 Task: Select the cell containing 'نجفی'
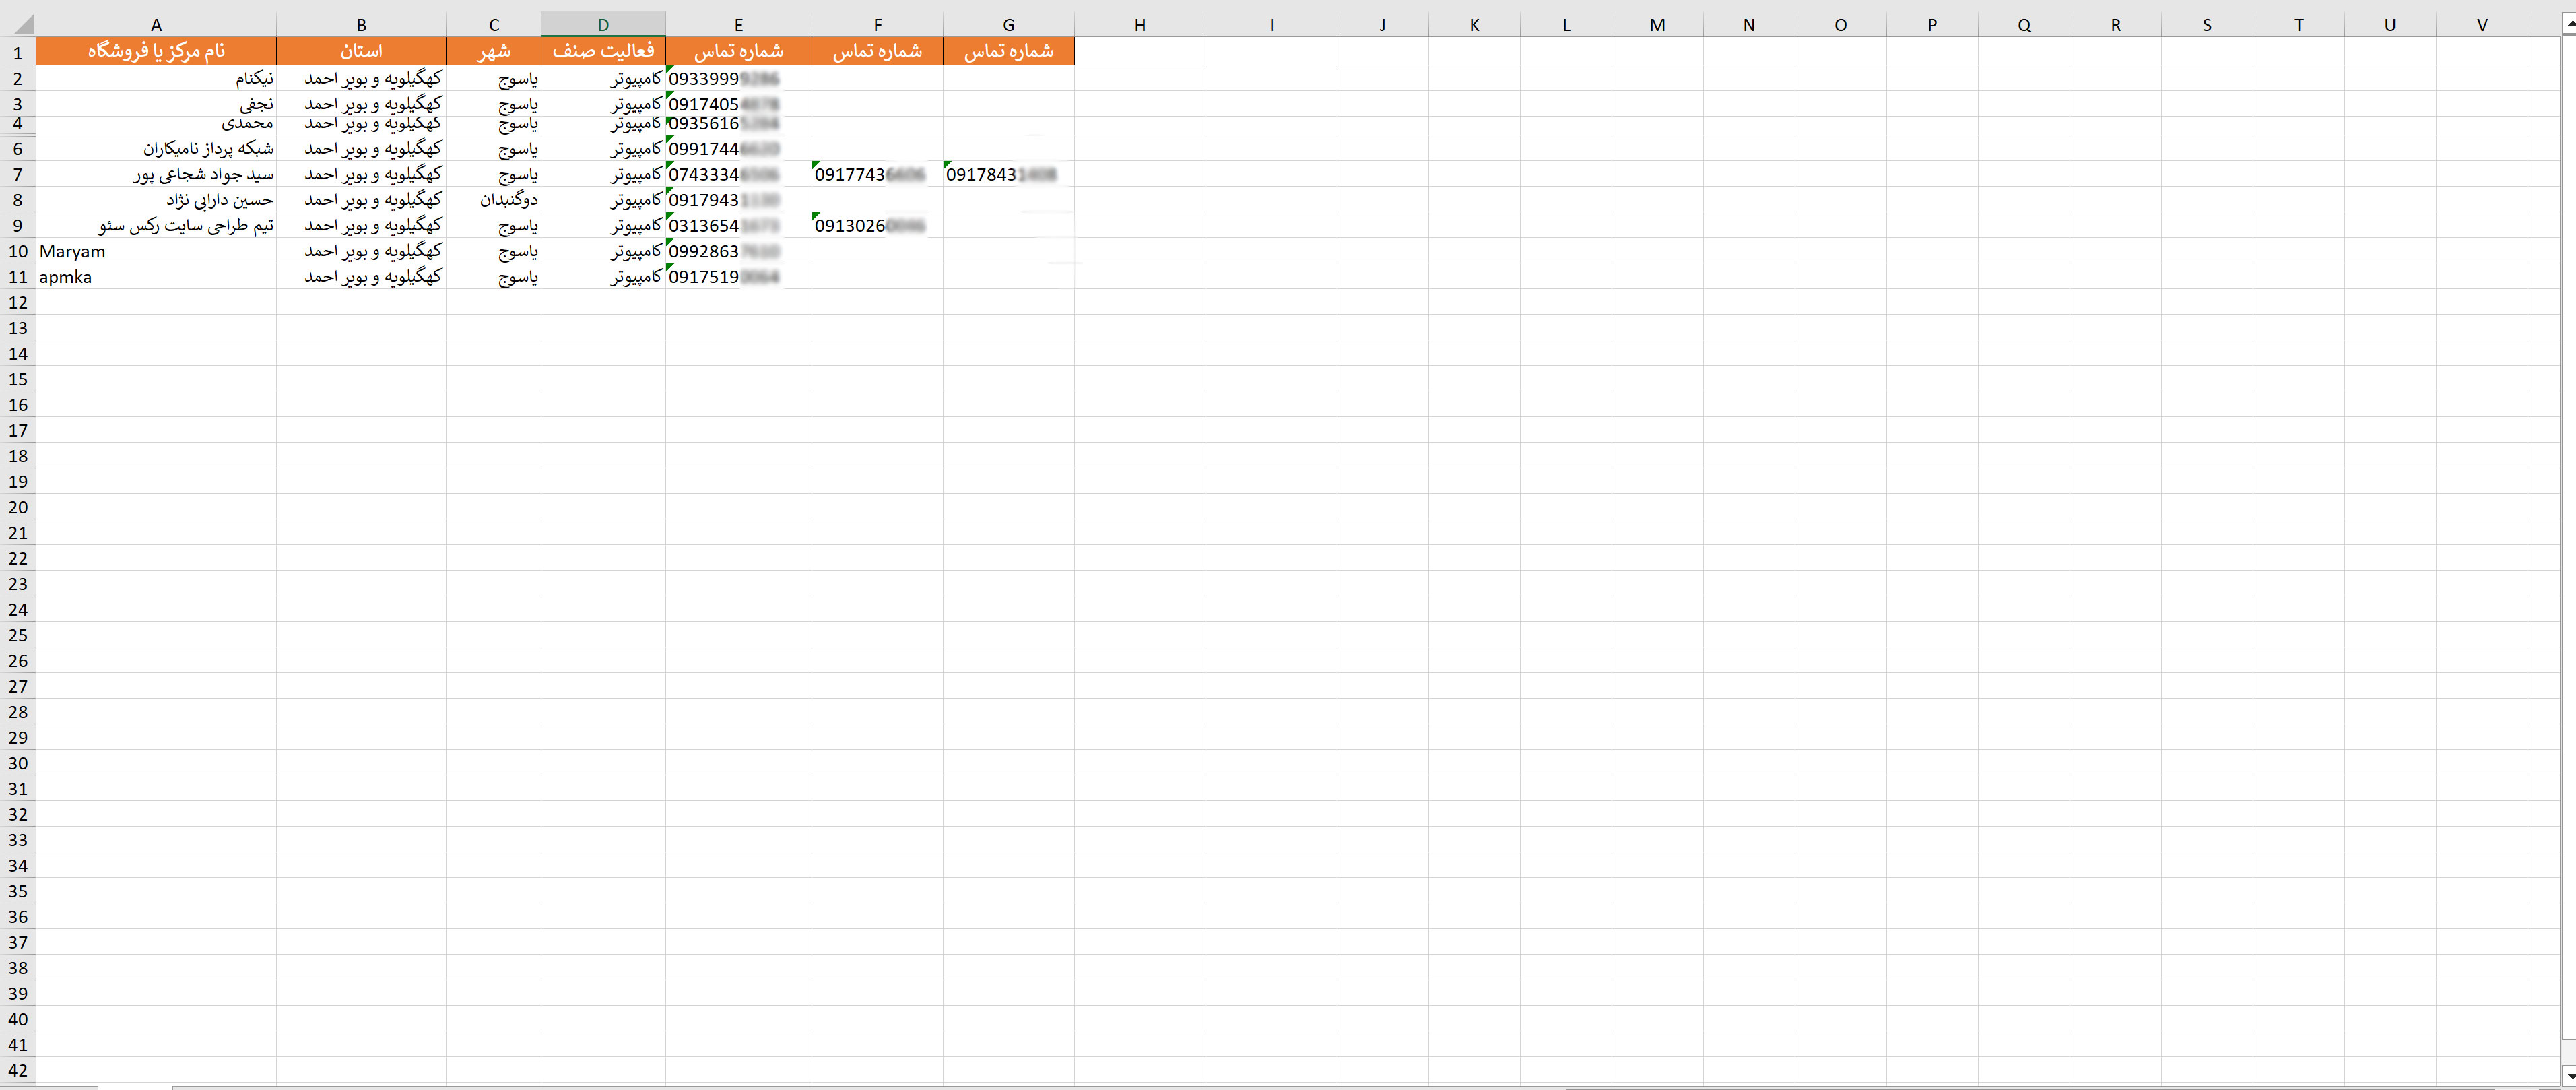(156, 104)
